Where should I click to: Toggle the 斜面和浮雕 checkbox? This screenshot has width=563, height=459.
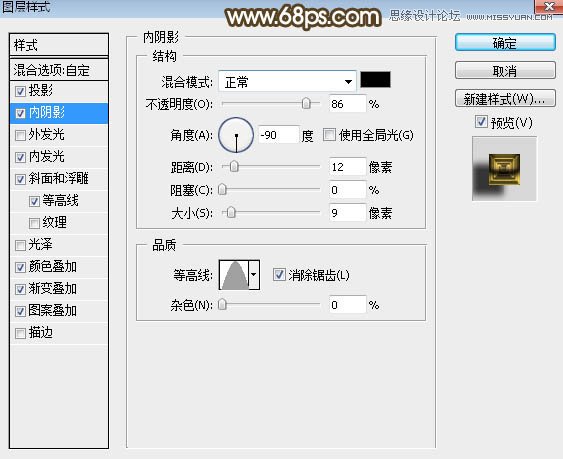20,179
